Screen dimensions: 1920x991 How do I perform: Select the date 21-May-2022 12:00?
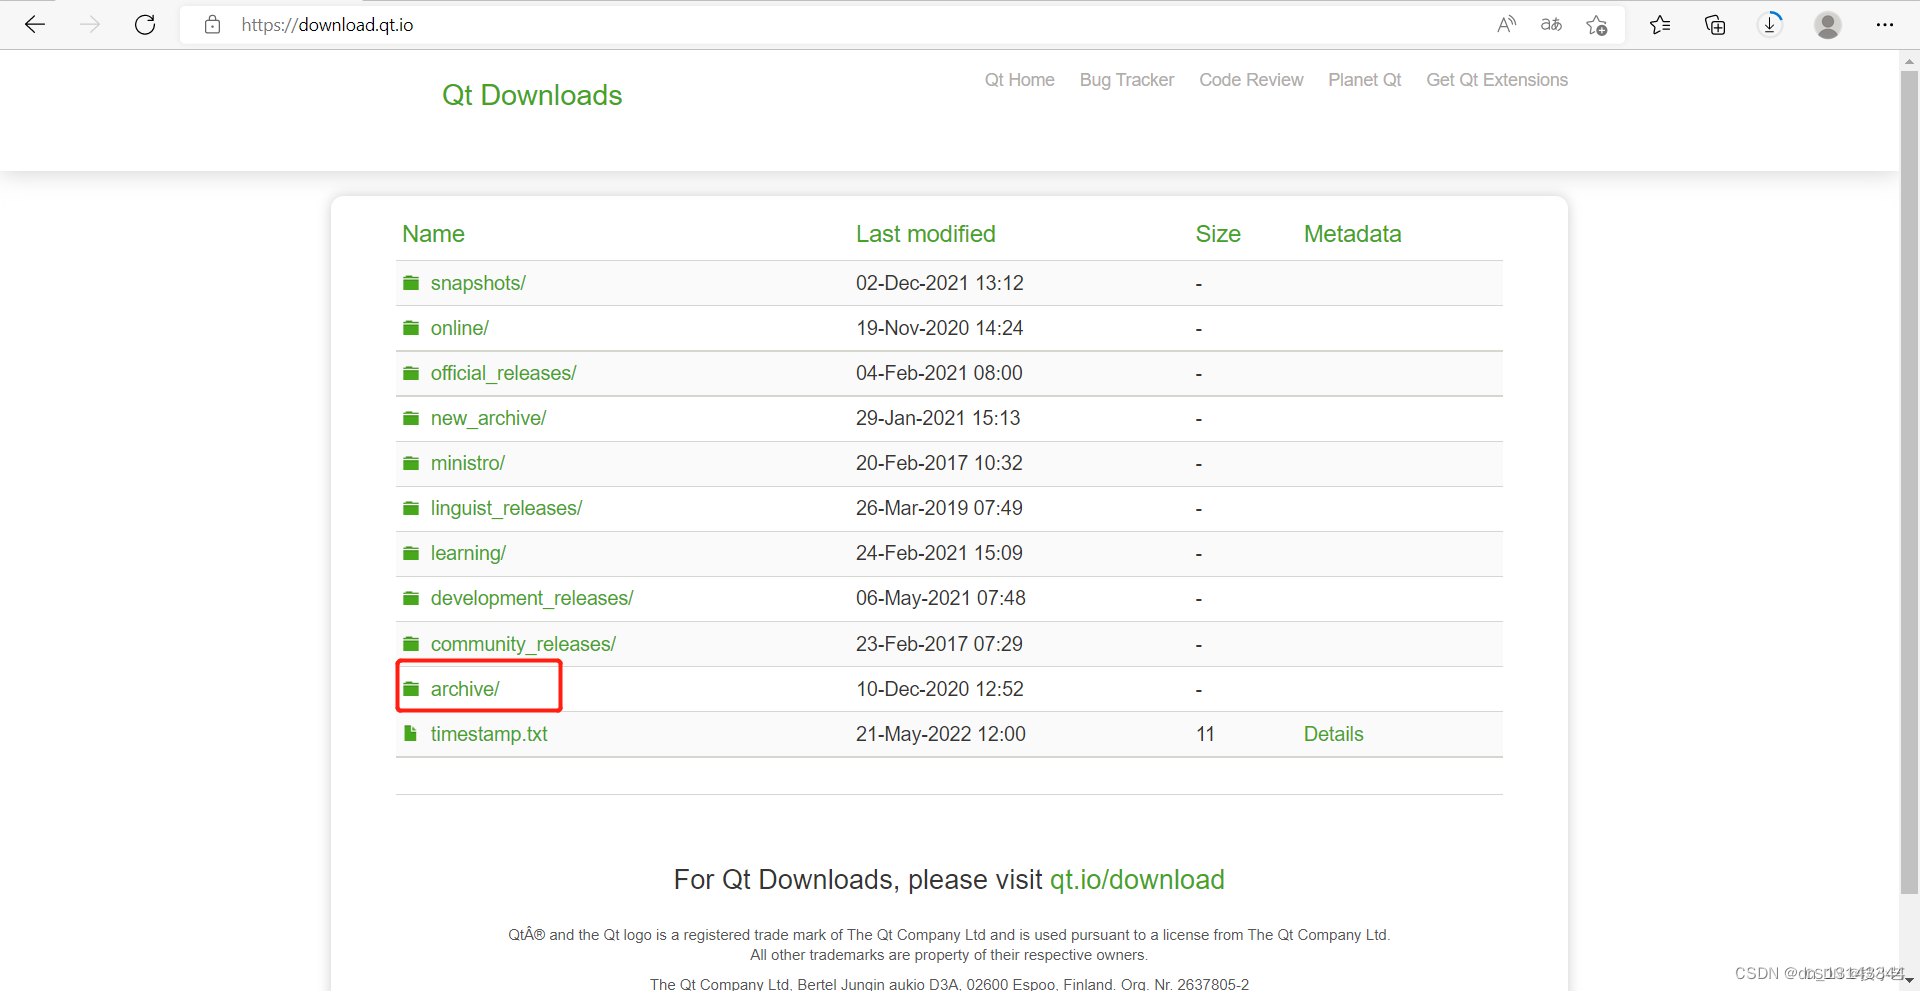coord(940,734)
